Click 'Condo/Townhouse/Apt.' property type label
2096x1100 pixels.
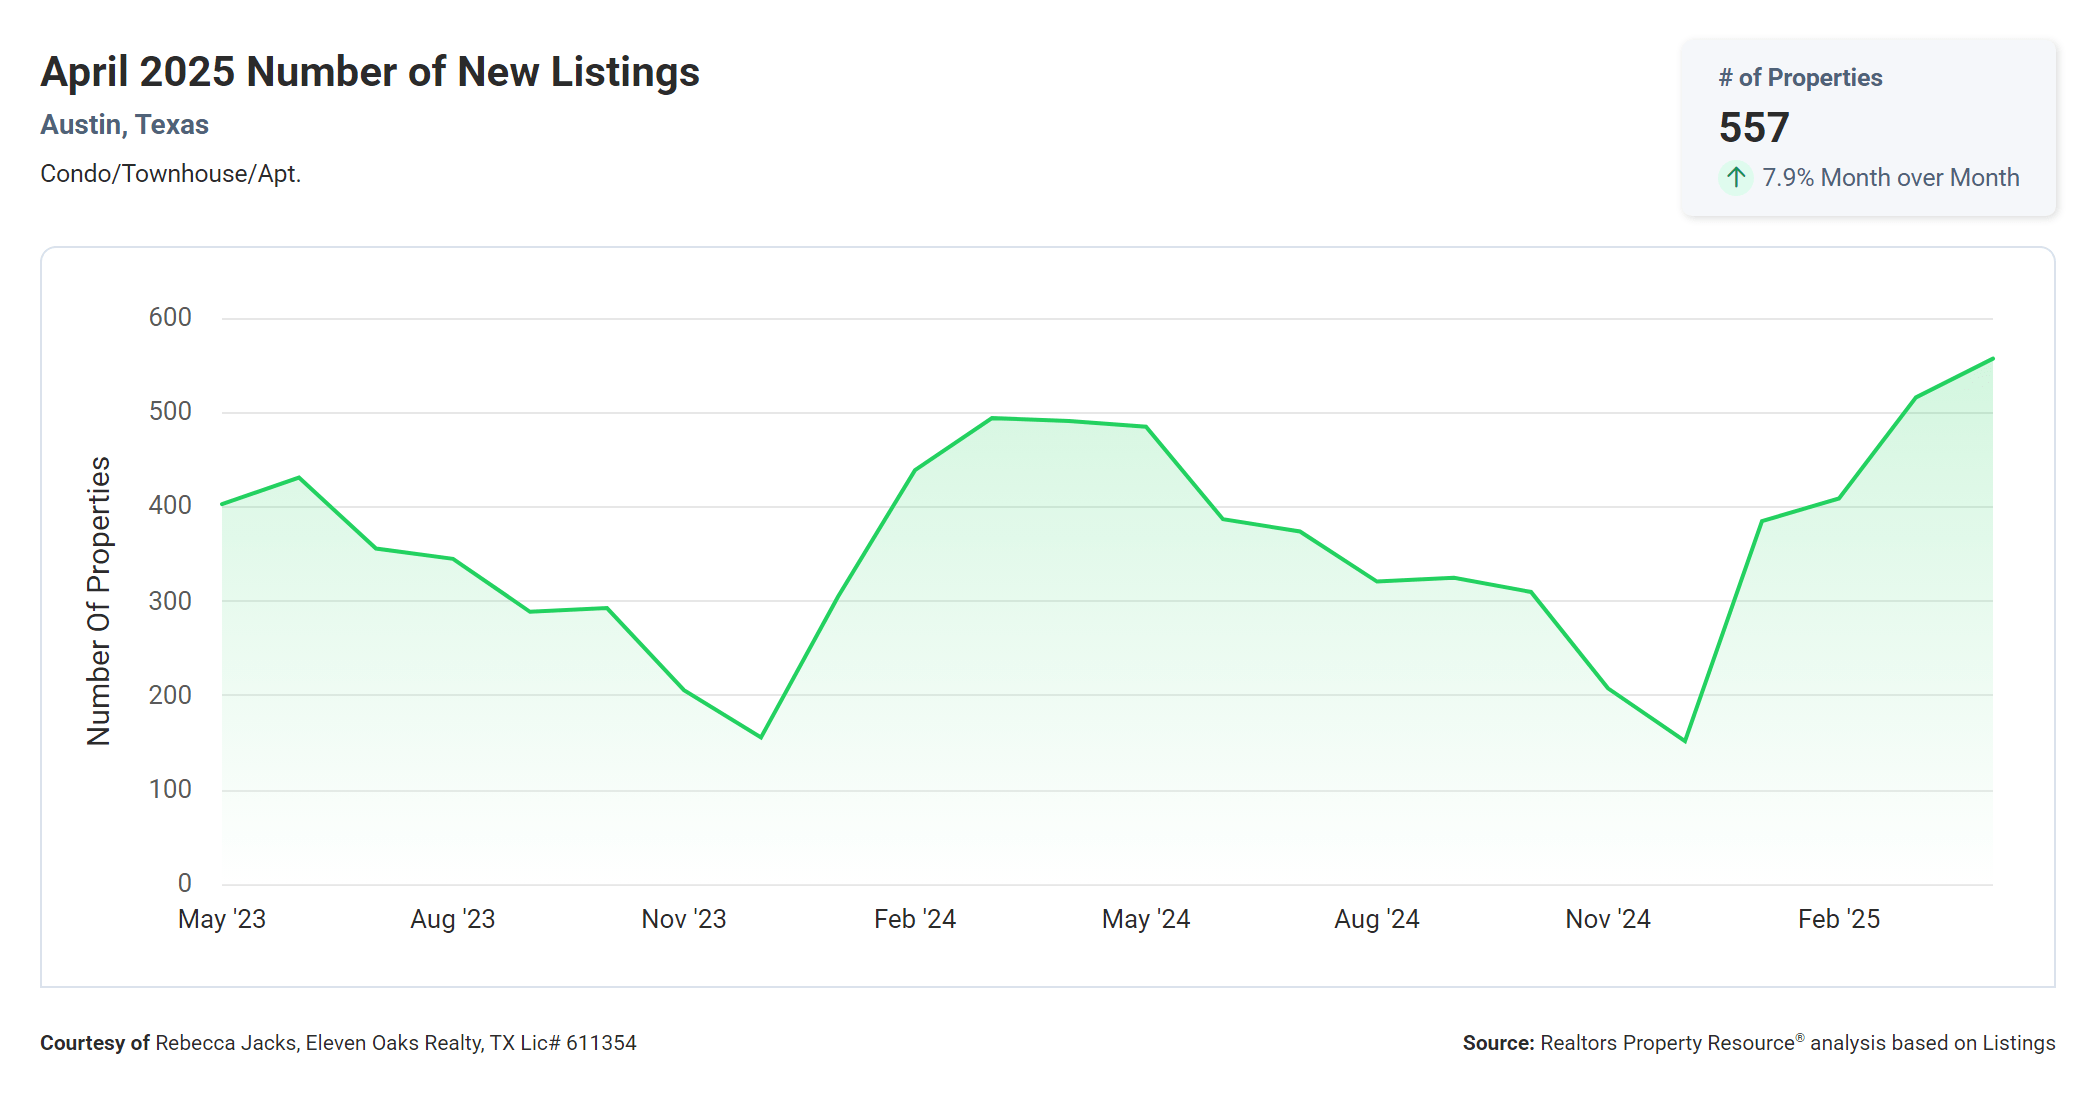(170, 174)
